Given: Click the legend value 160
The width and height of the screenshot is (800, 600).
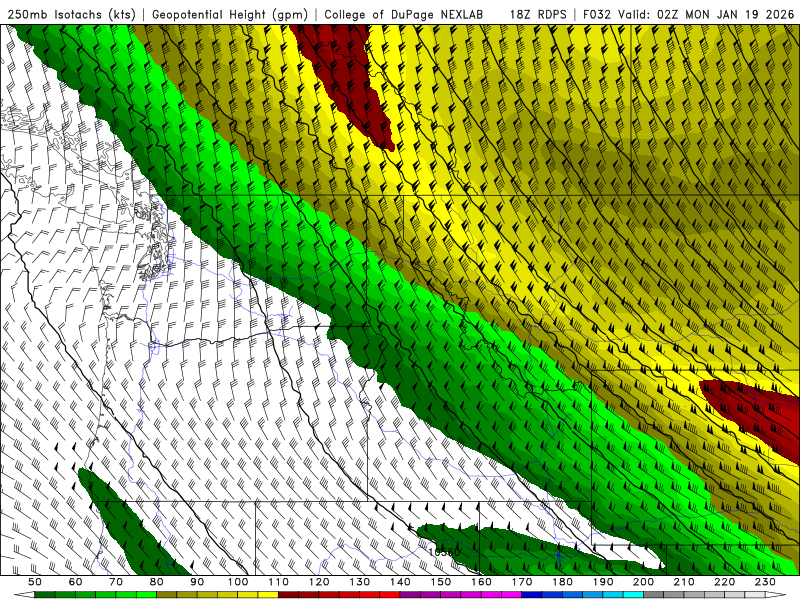Looking at the screenshot, I should tap(481, 582).
